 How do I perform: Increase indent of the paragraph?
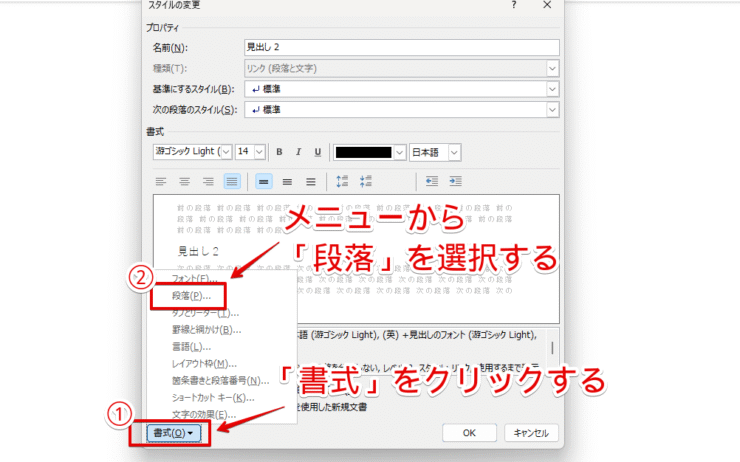coord(455,181)
